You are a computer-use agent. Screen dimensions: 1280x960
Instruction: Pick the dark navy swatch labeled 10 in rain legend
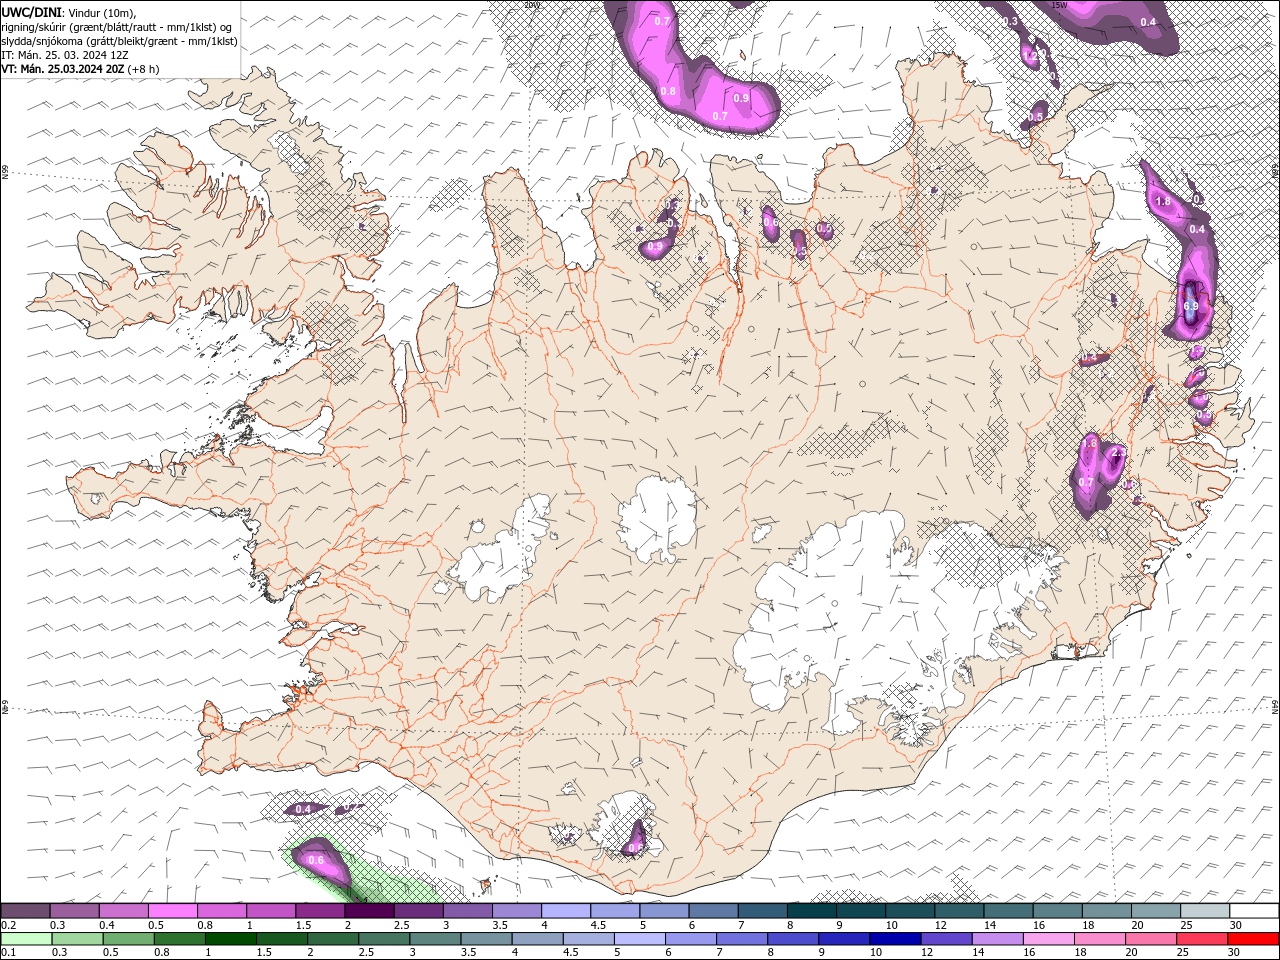point(894,939)
